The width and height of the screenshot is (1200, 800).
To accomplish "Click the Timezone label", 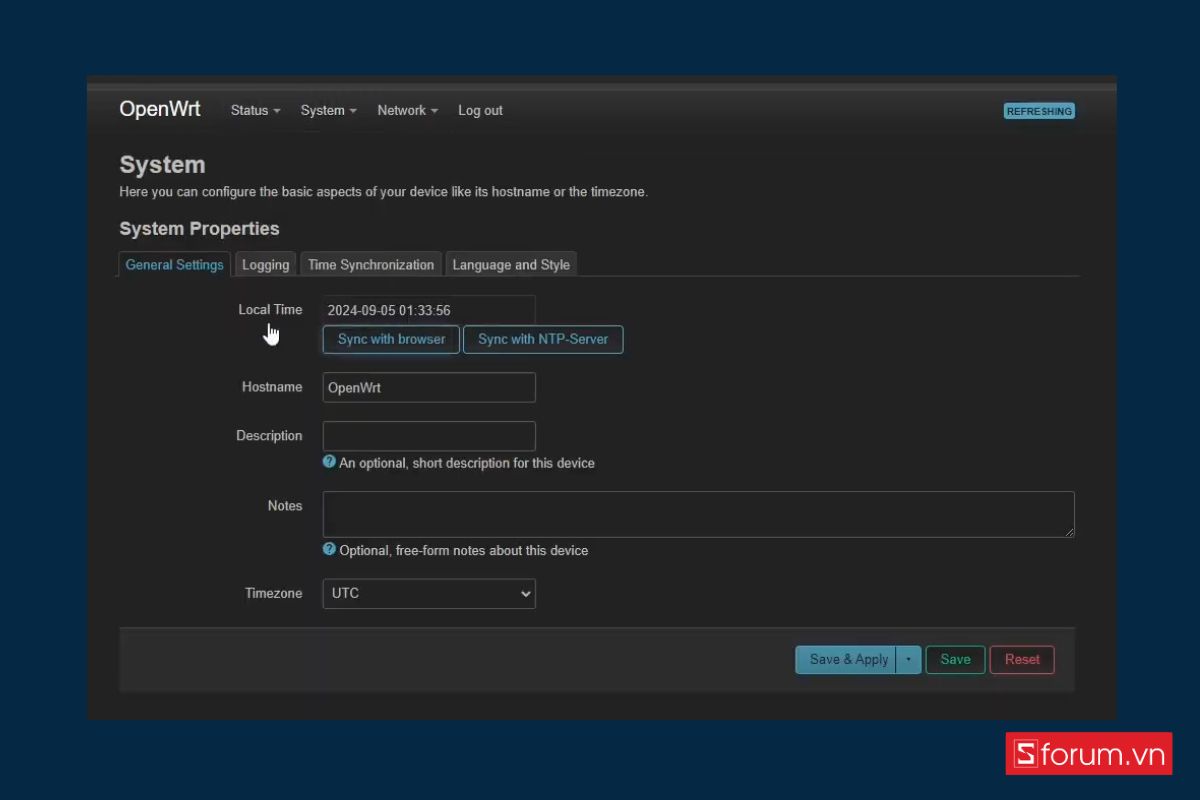I will (x=273, y=593).
